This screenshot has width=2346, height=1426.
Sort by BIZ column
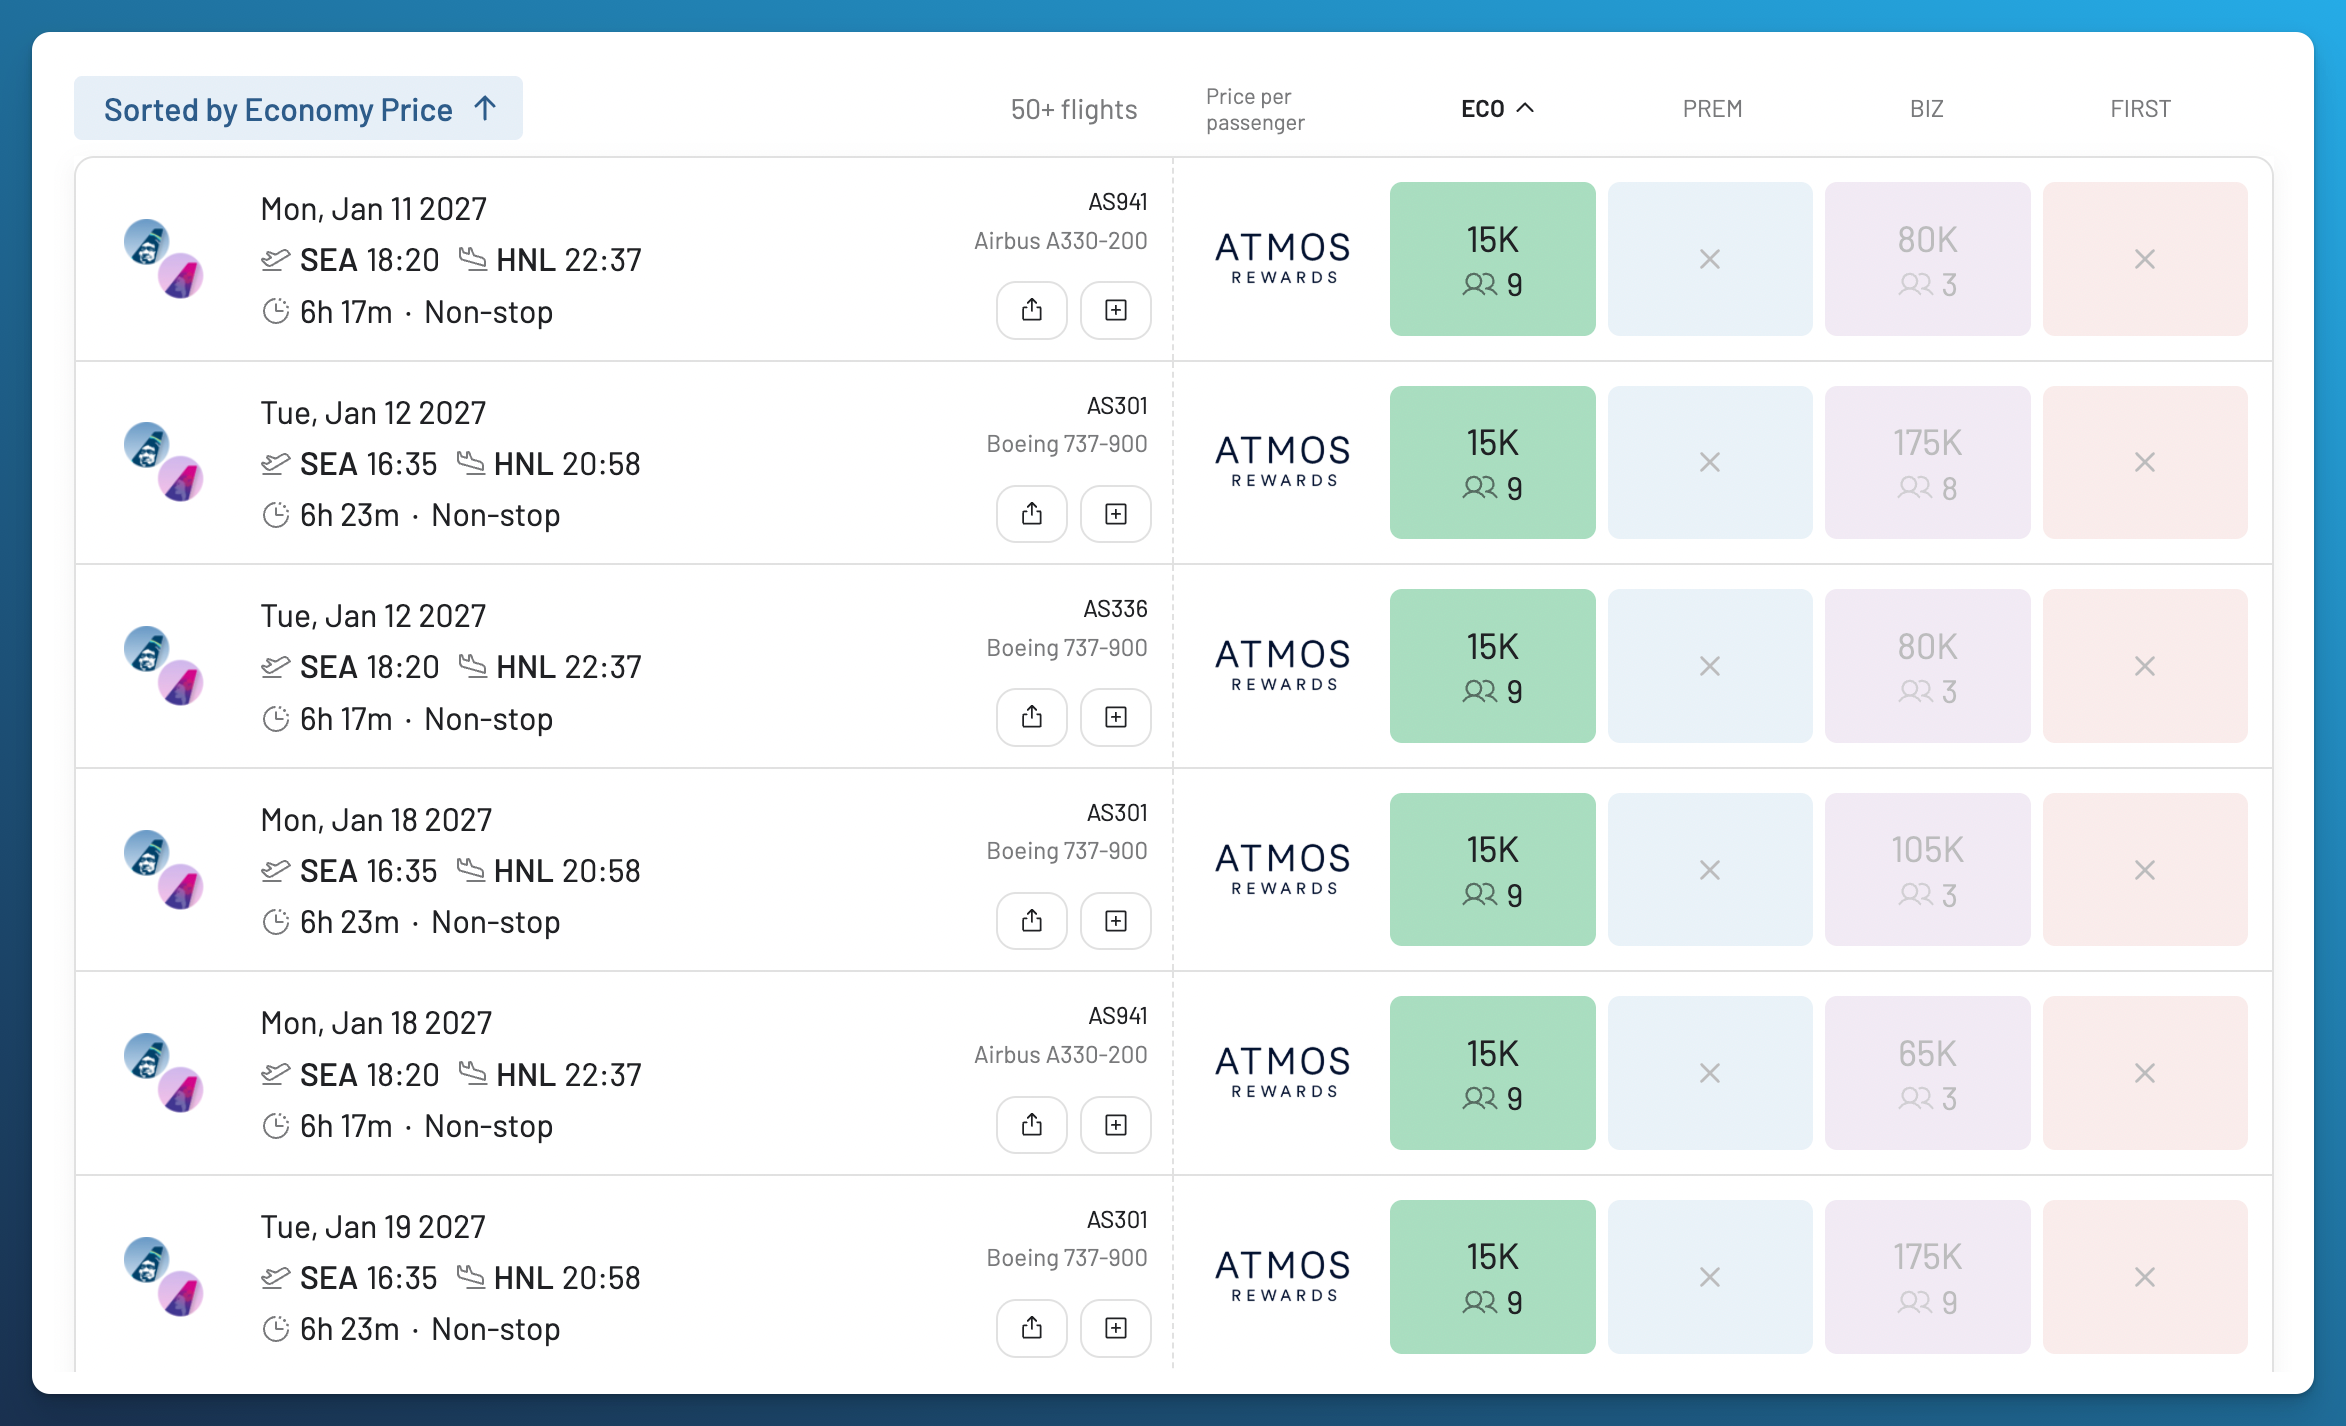1926,108
